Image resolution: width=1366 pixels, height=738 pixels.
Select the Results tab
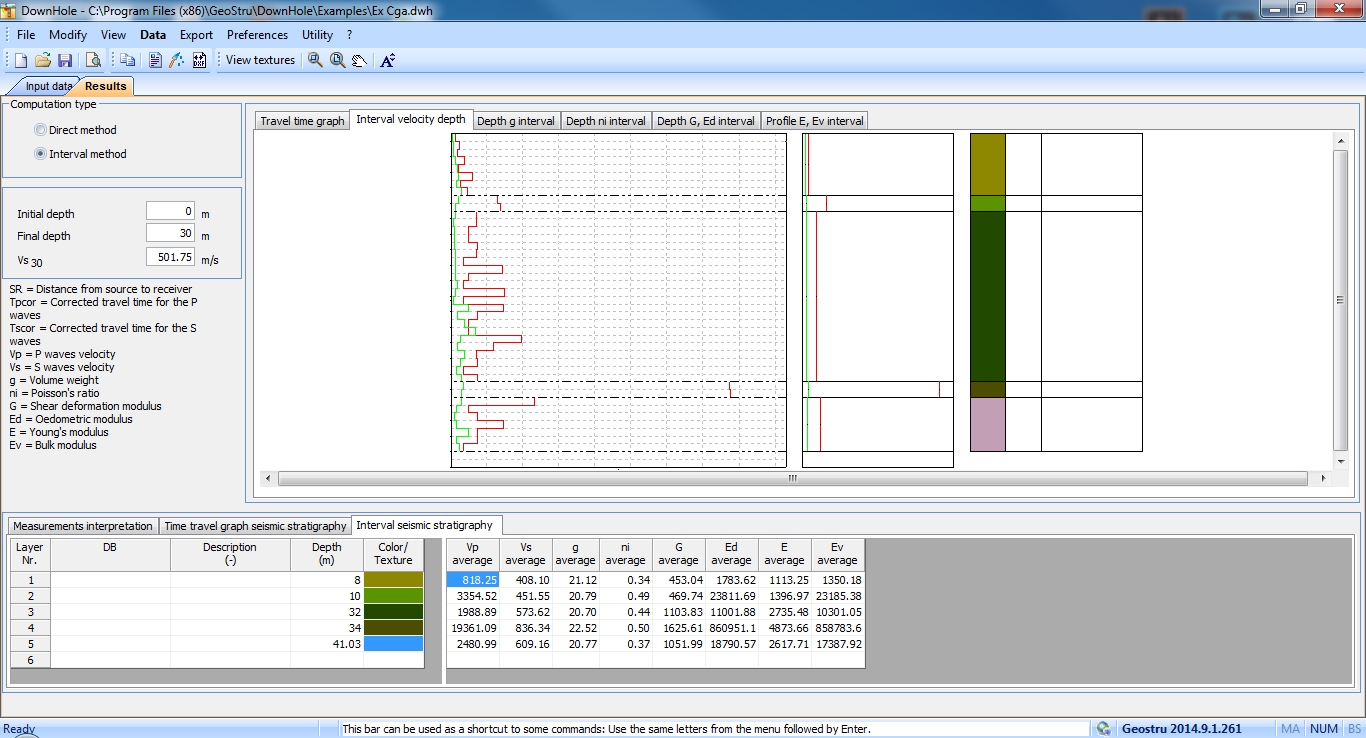105,86
